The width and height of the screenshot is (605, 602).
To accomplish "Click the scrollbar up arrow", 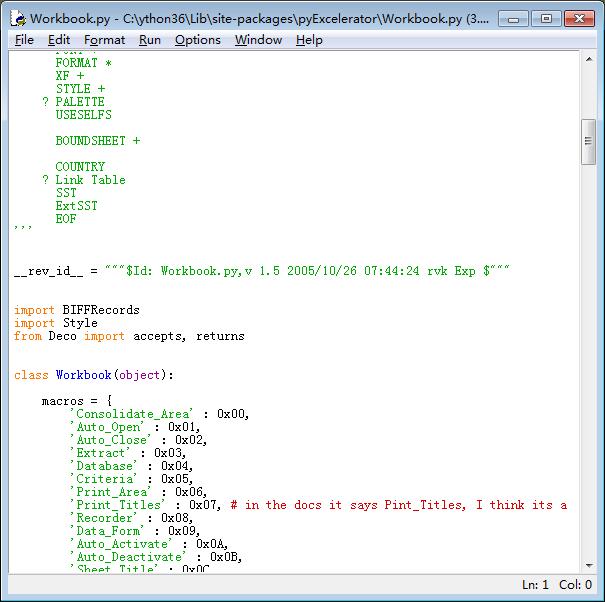I will (x=589, y=58).
